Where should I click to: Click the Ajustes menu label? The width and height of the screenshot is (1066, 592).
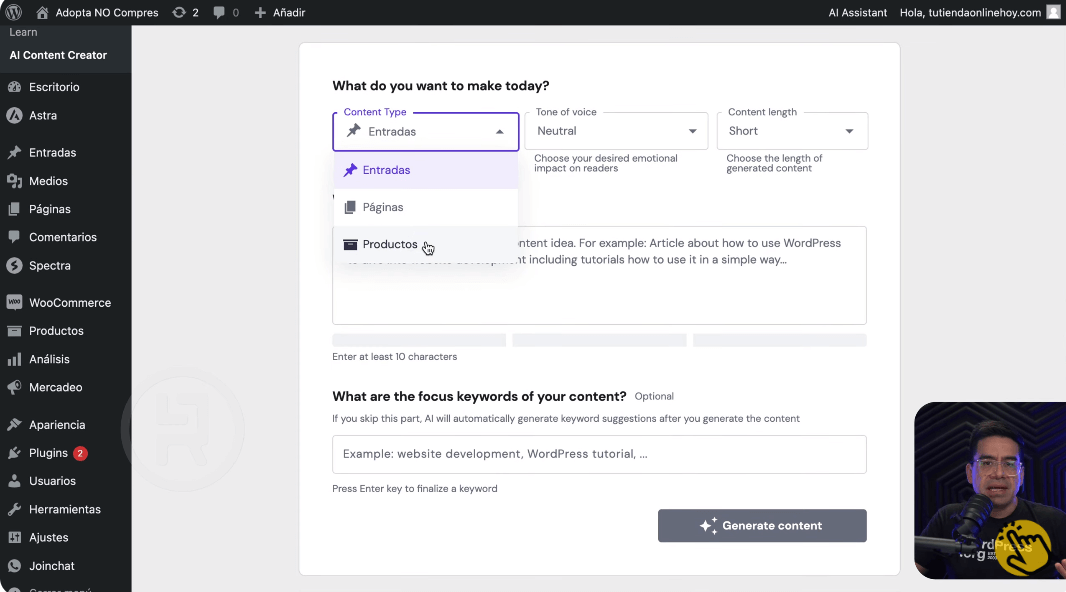click(48, 538)
